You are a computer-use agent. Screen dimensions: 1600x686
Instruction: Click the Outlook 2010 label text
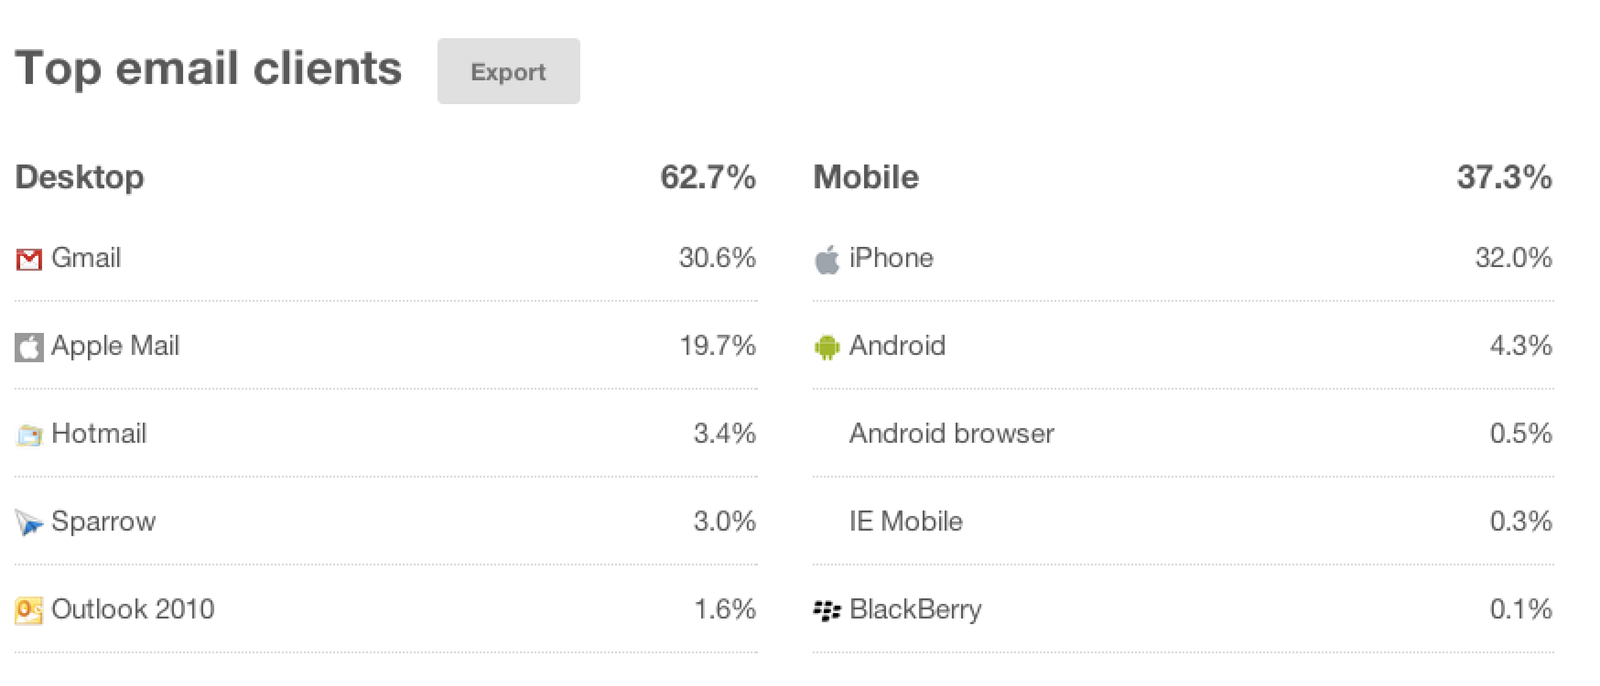coord(133,609)
